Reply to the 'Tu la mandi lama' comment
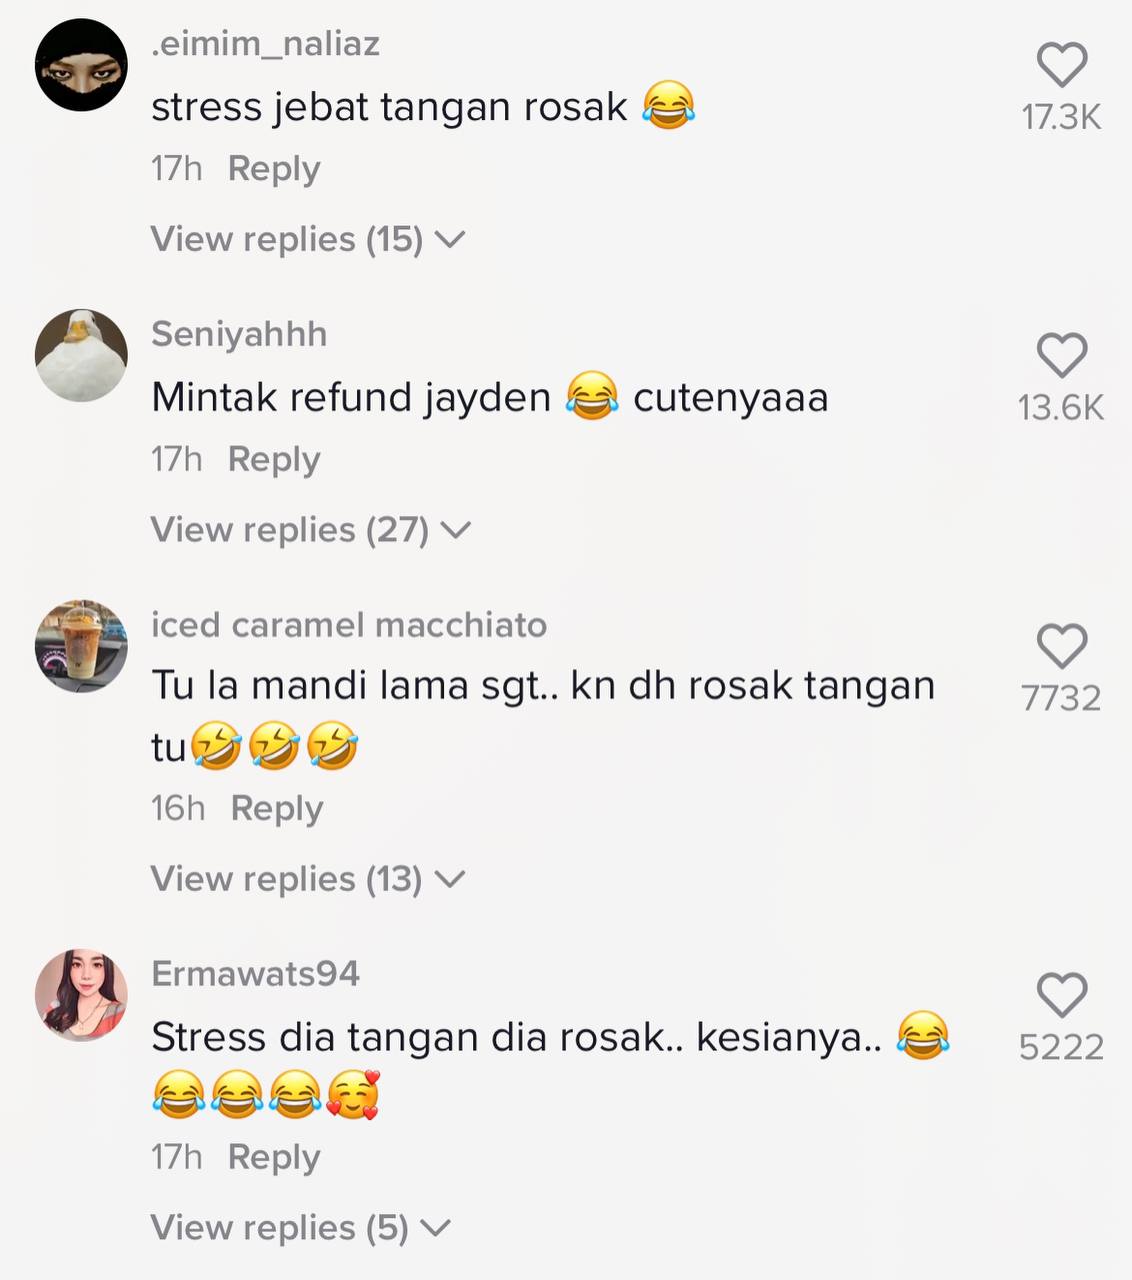Screen dimensions: 1132x1280 pyautogui.click(x=277, y=808)
